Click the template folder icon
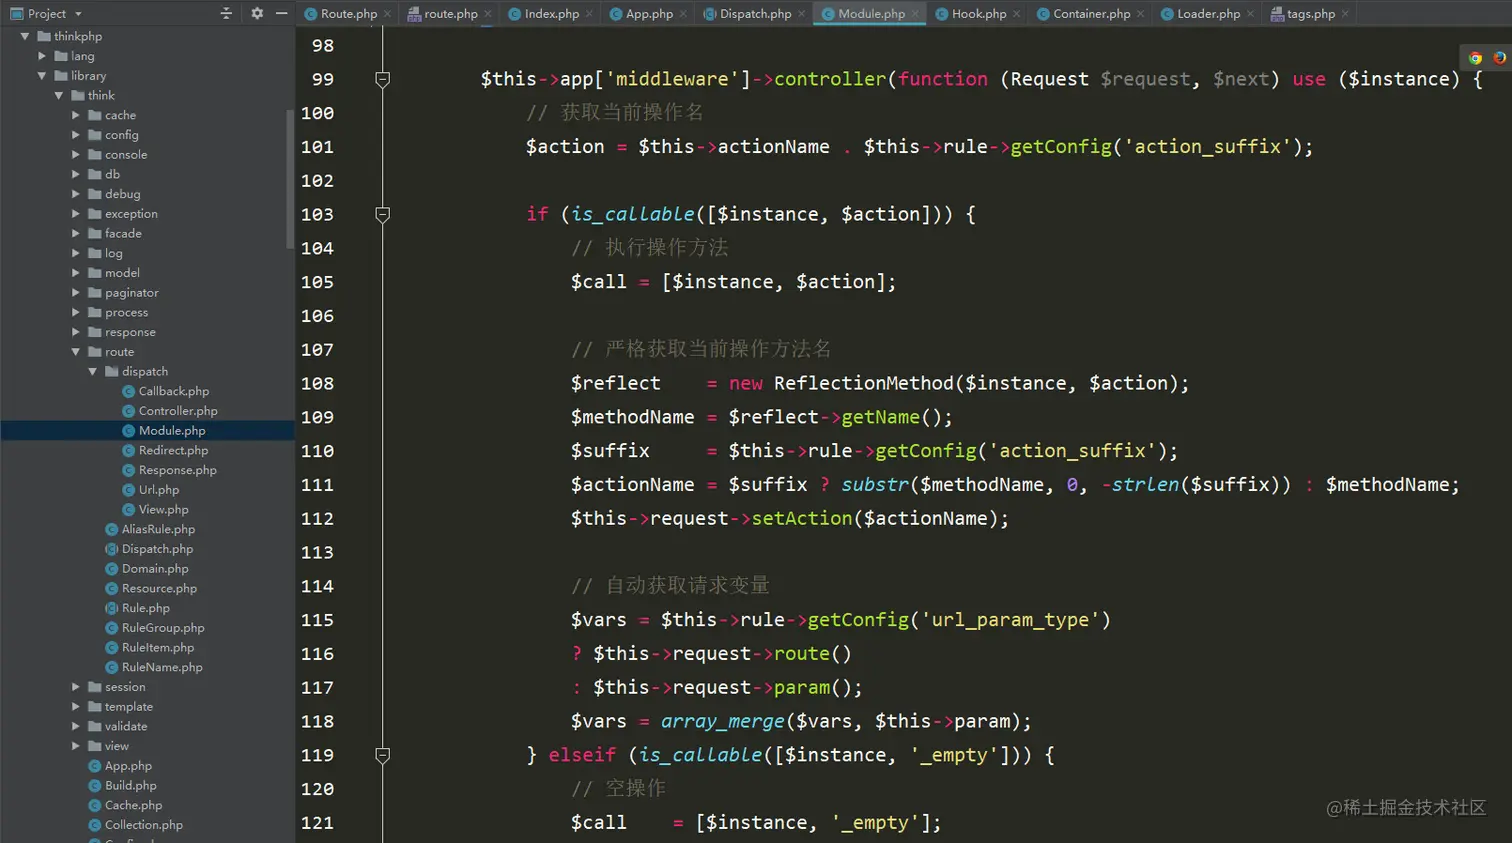The height and width of the screenshot is (843, 1512). (x=95, y=707)
